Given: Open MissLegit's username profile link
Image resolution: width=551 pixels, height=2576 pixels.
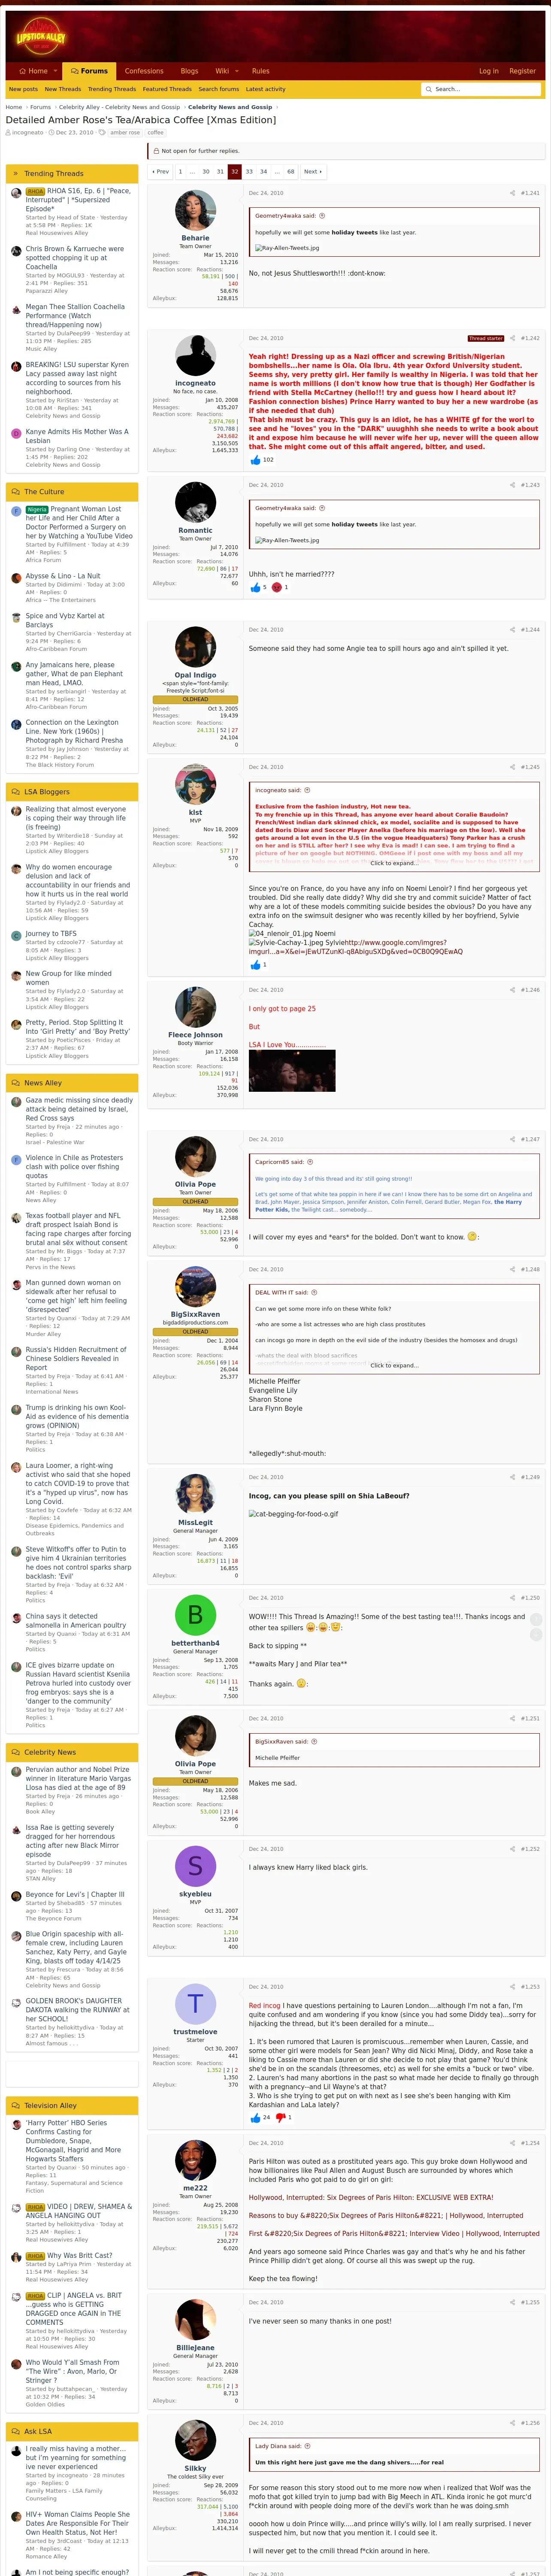Looking at the screenshot, I should click(195, 1523).
